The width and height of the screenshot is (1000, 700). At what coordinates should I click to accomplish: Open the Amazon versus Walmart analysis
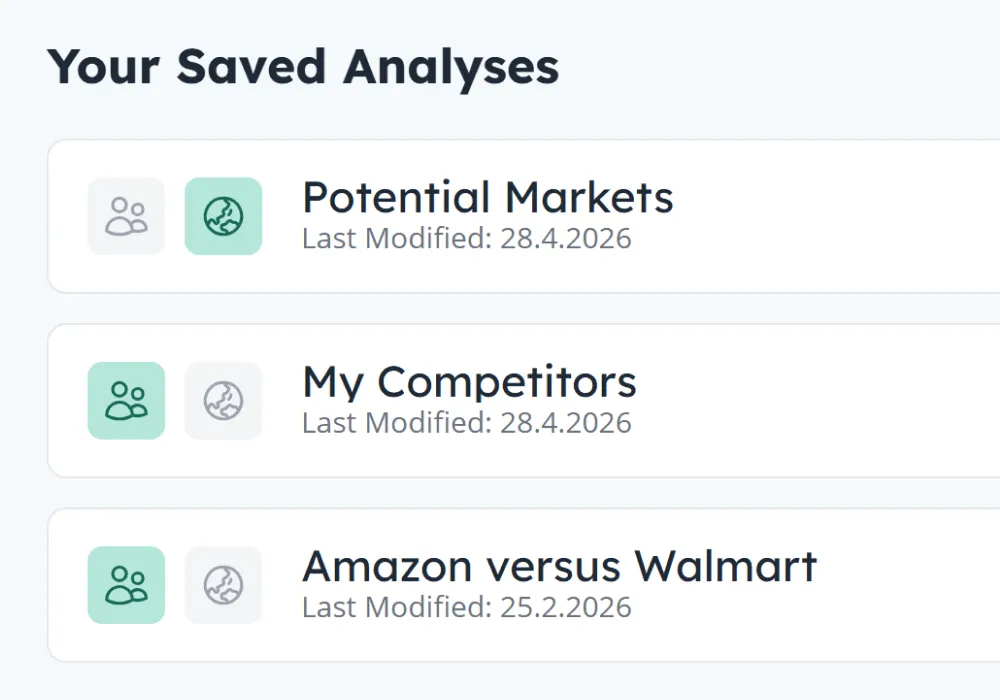[560, 566]
